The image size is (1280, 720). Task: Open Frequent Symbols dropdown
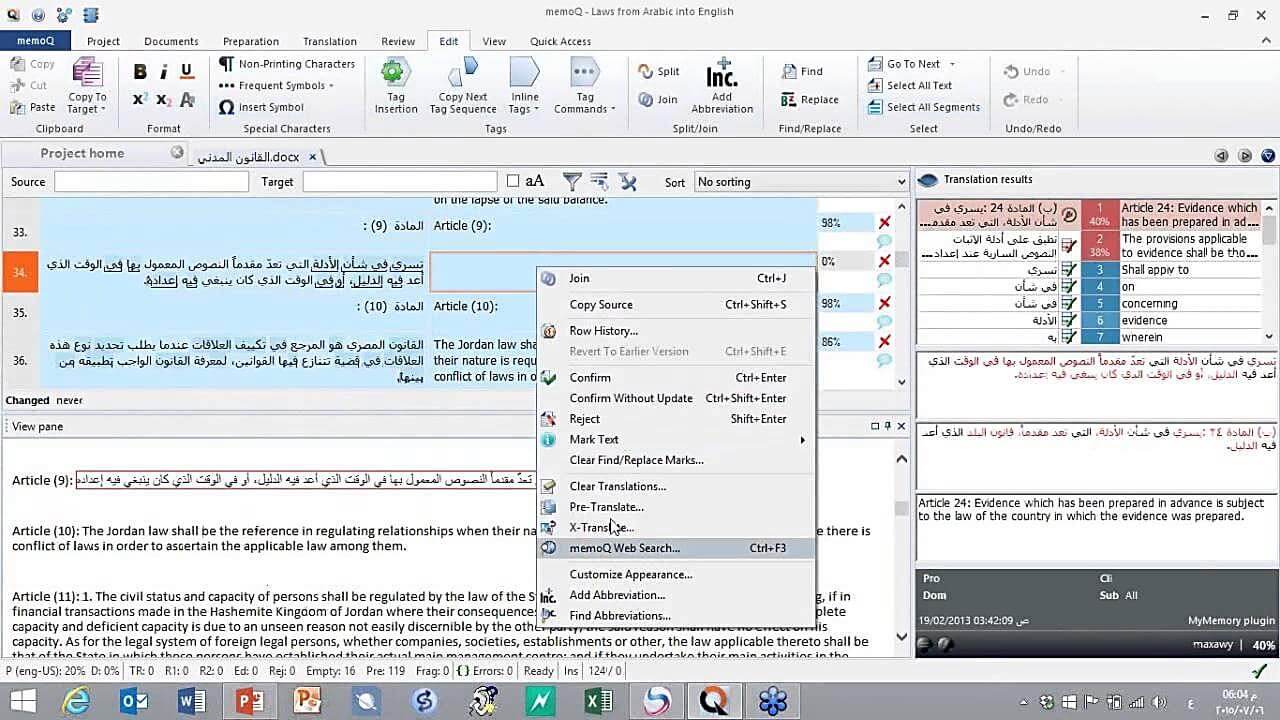(277, 86)
